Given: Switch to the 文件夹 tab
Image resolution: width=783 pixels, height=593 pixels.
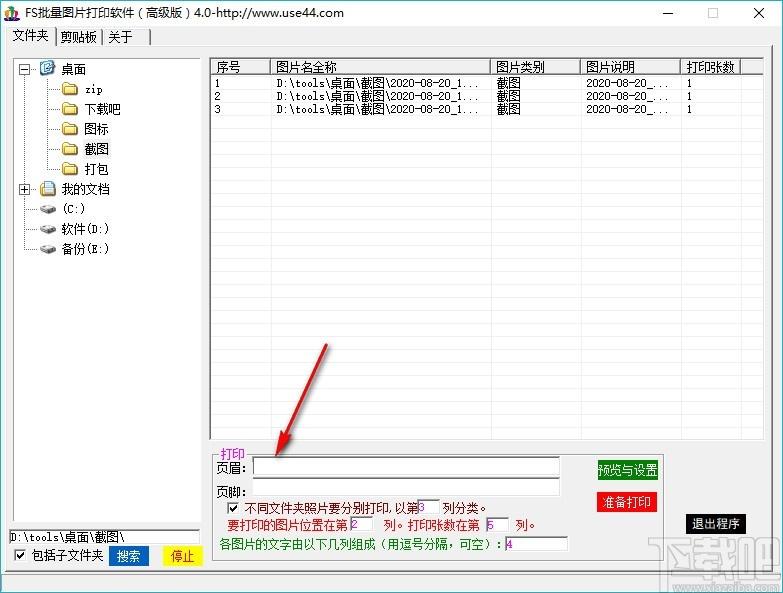Looking at the screenshot, I should click(x=30, y=36).
